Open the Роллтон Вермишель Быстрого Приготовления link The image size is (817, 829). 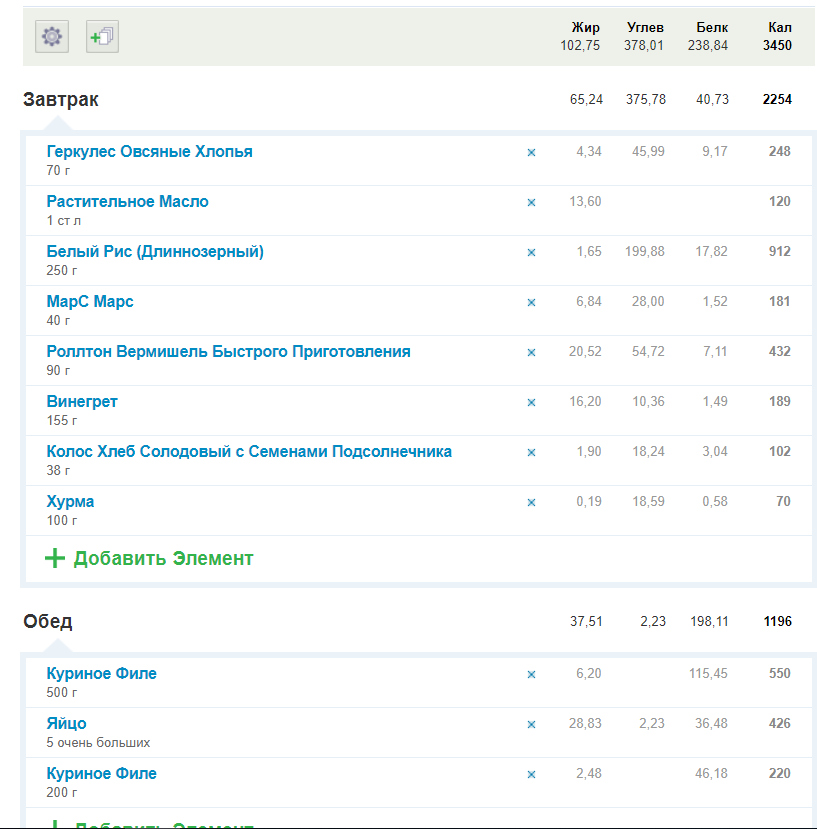pos(228,352)
